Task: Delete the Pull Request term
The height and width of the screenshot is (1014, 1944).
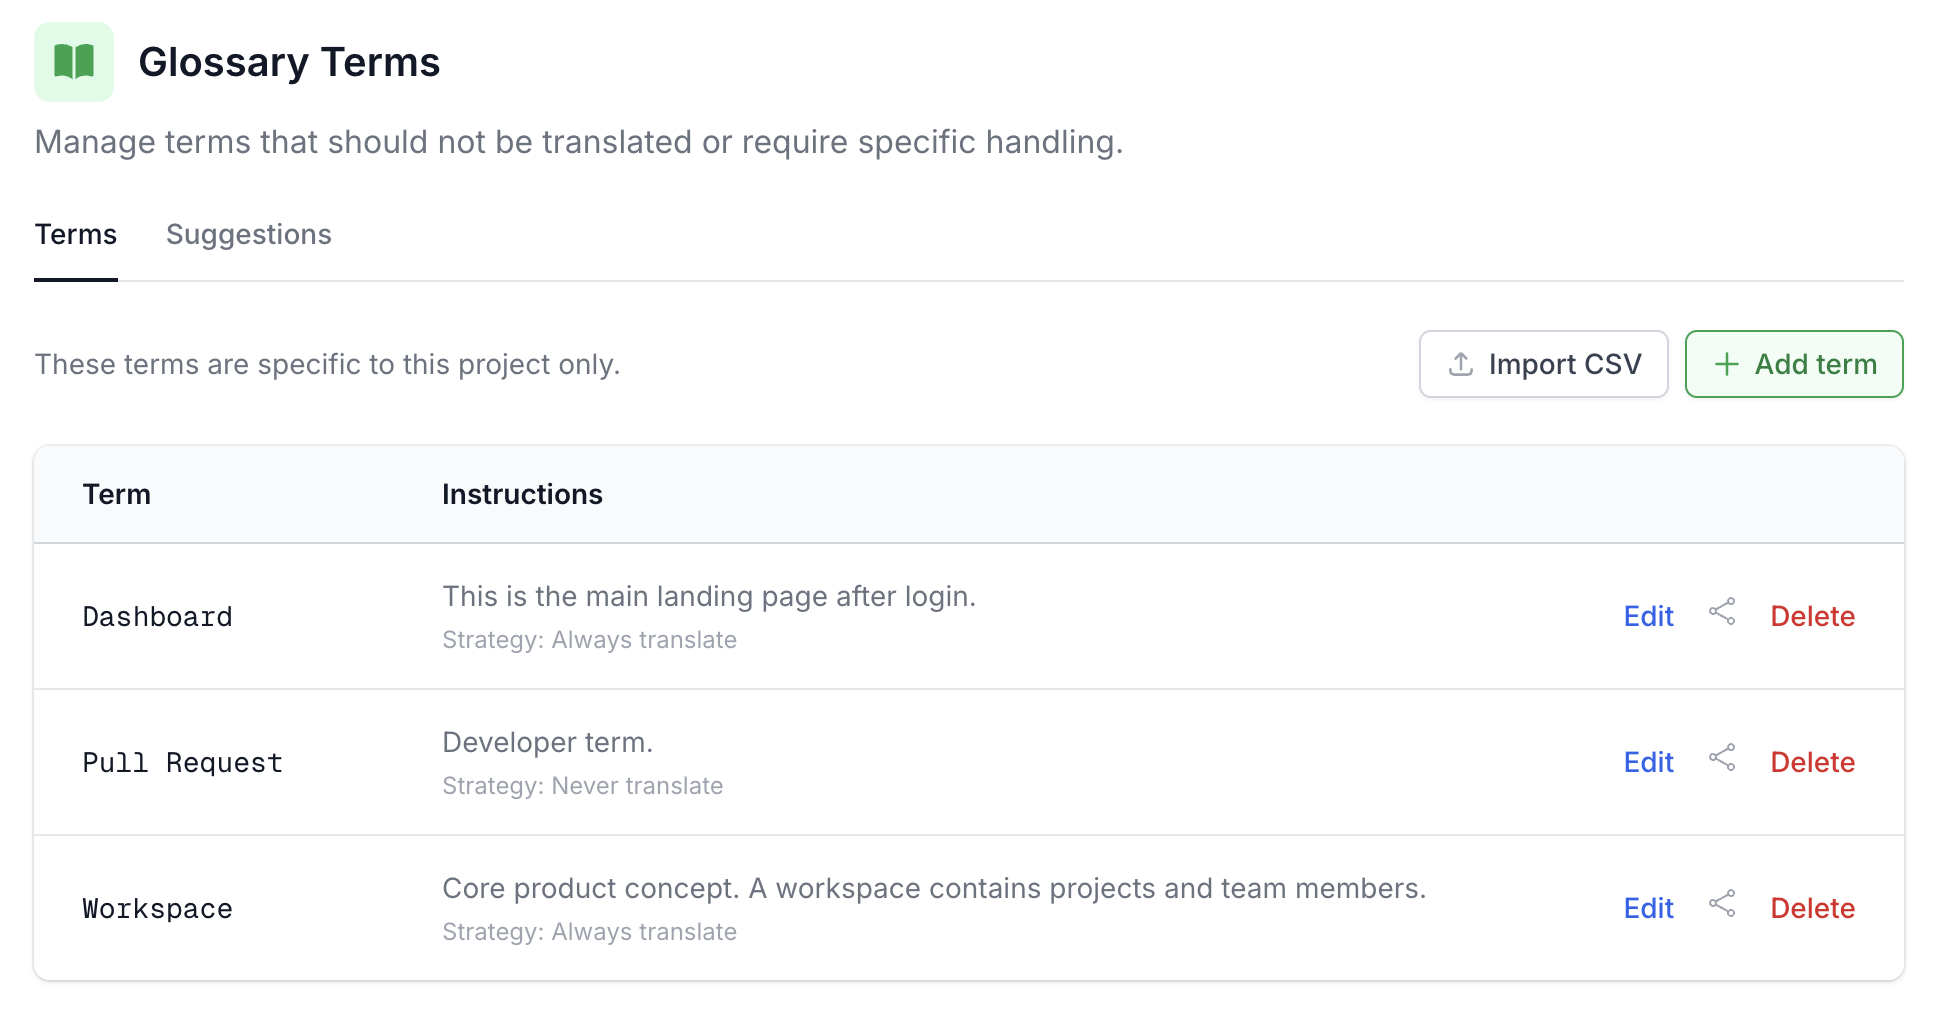Action: tap(1812, 762)
